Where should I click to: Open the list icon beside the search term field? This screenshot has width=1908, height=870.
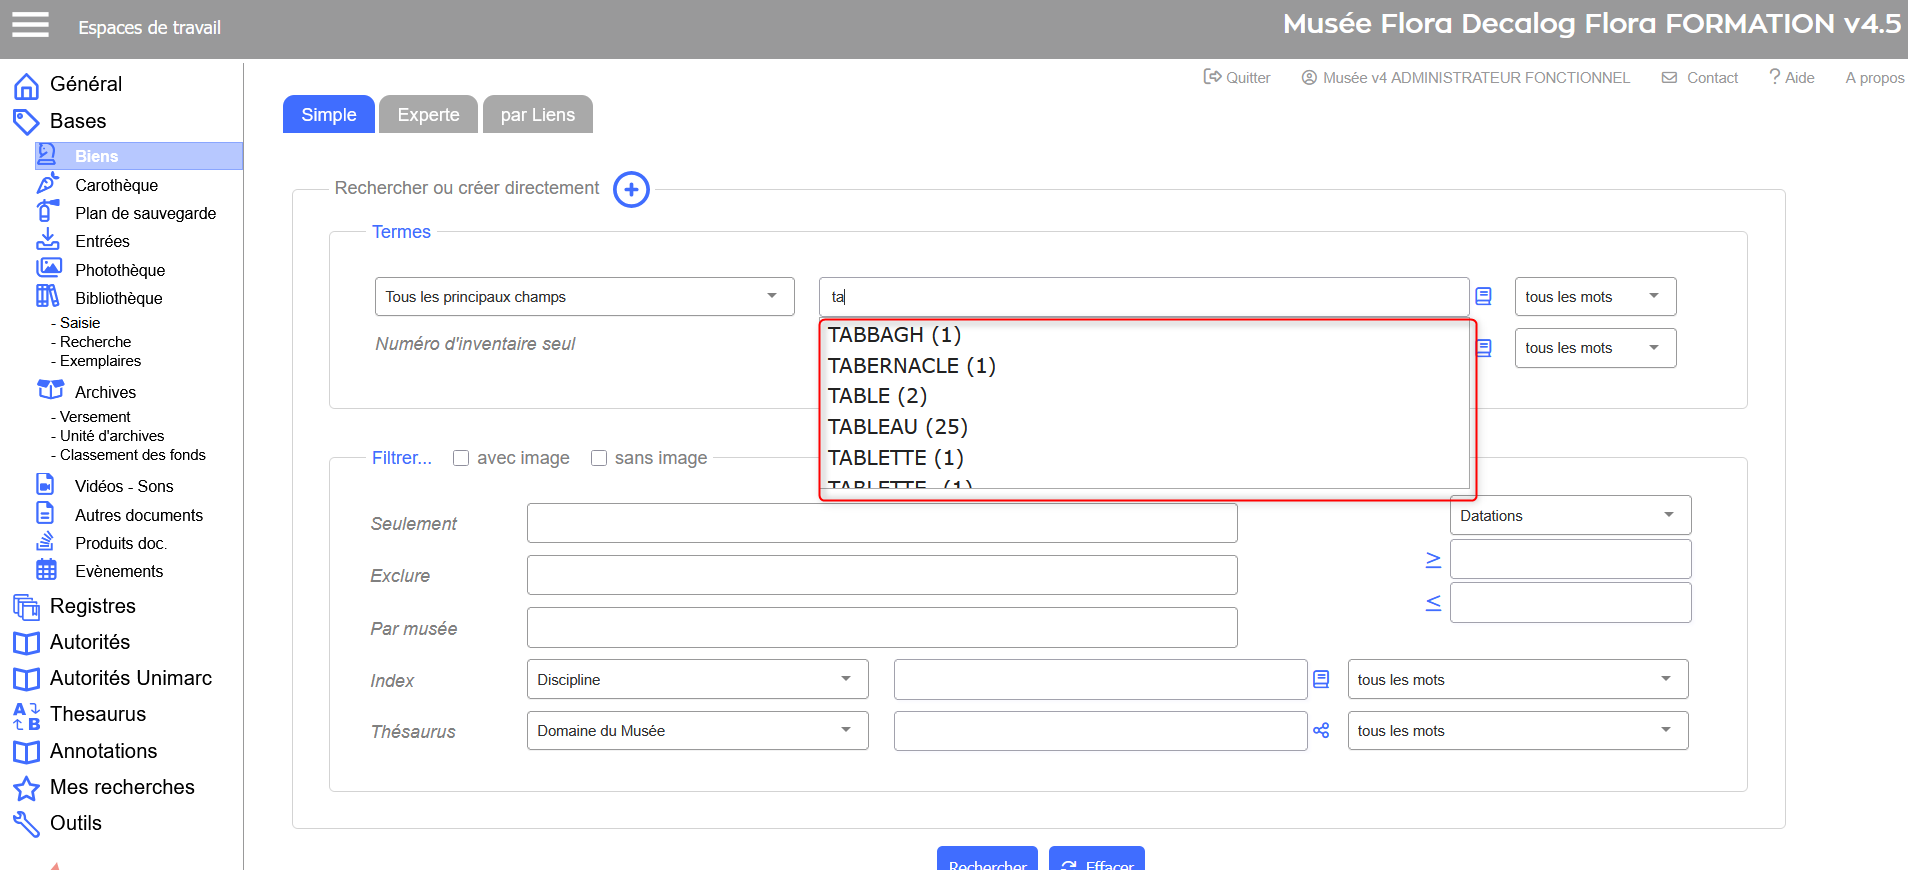click(x=1483, y=297)
